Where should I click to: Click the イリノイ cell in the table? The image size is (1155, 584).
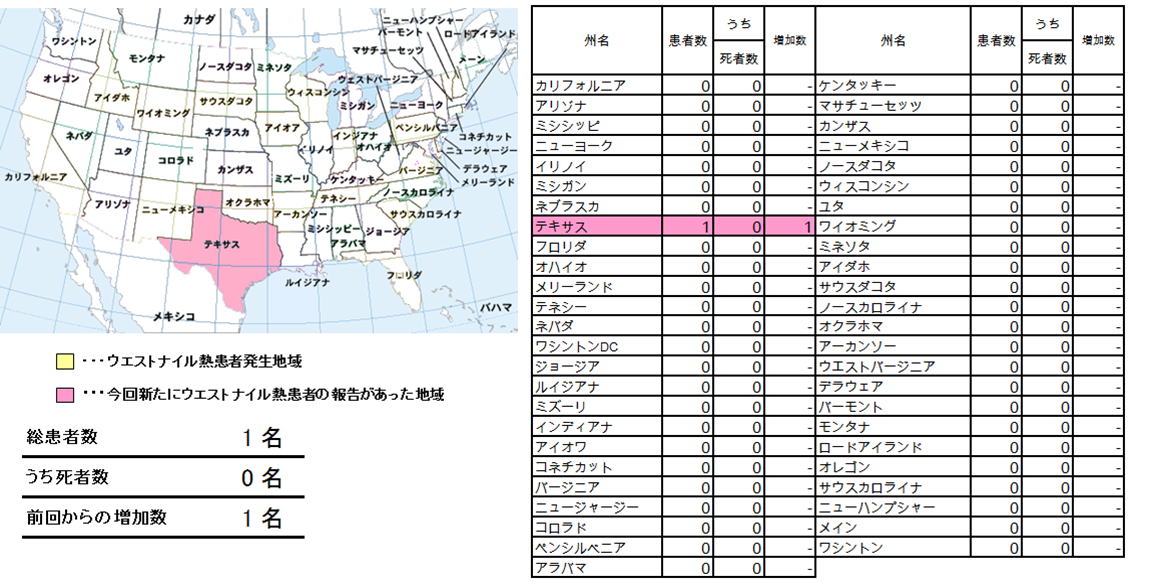tap(597, 166)
